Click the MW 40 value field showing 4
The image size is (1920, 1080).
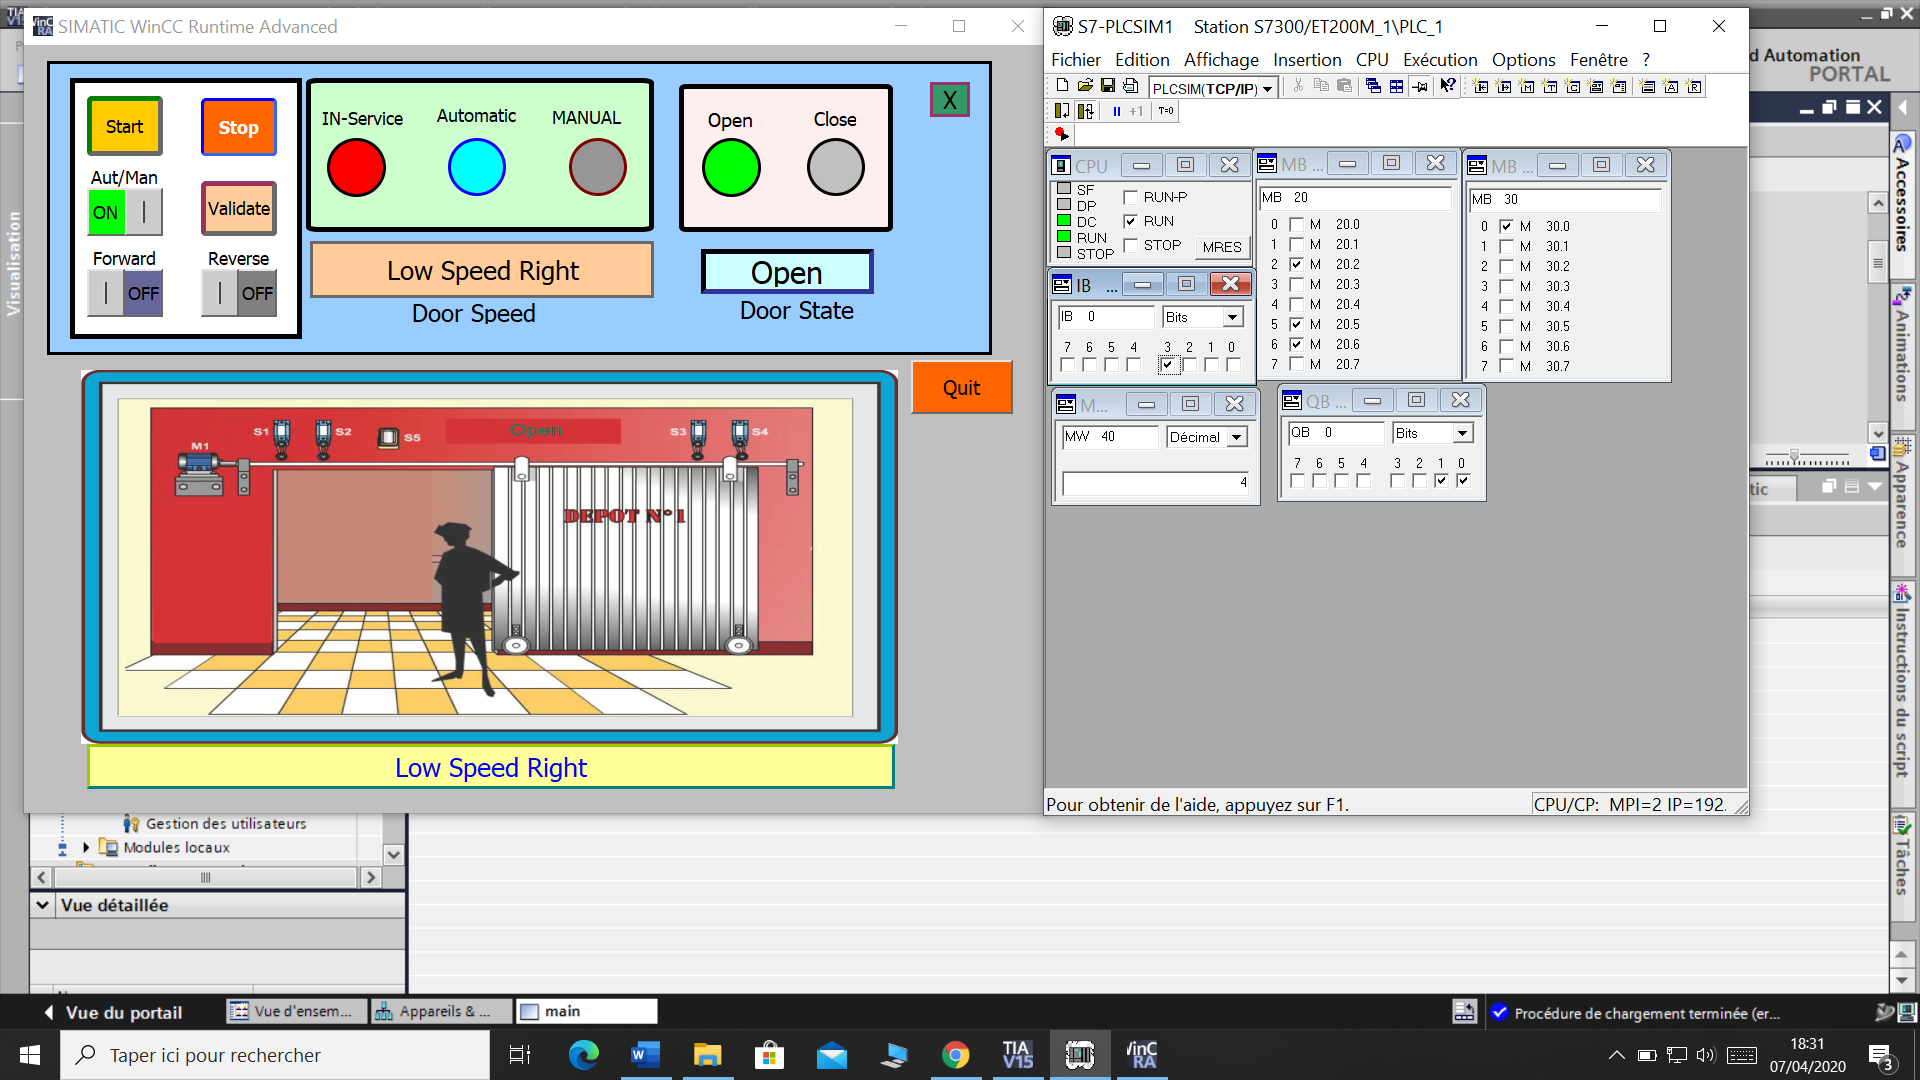(1155, 483)
